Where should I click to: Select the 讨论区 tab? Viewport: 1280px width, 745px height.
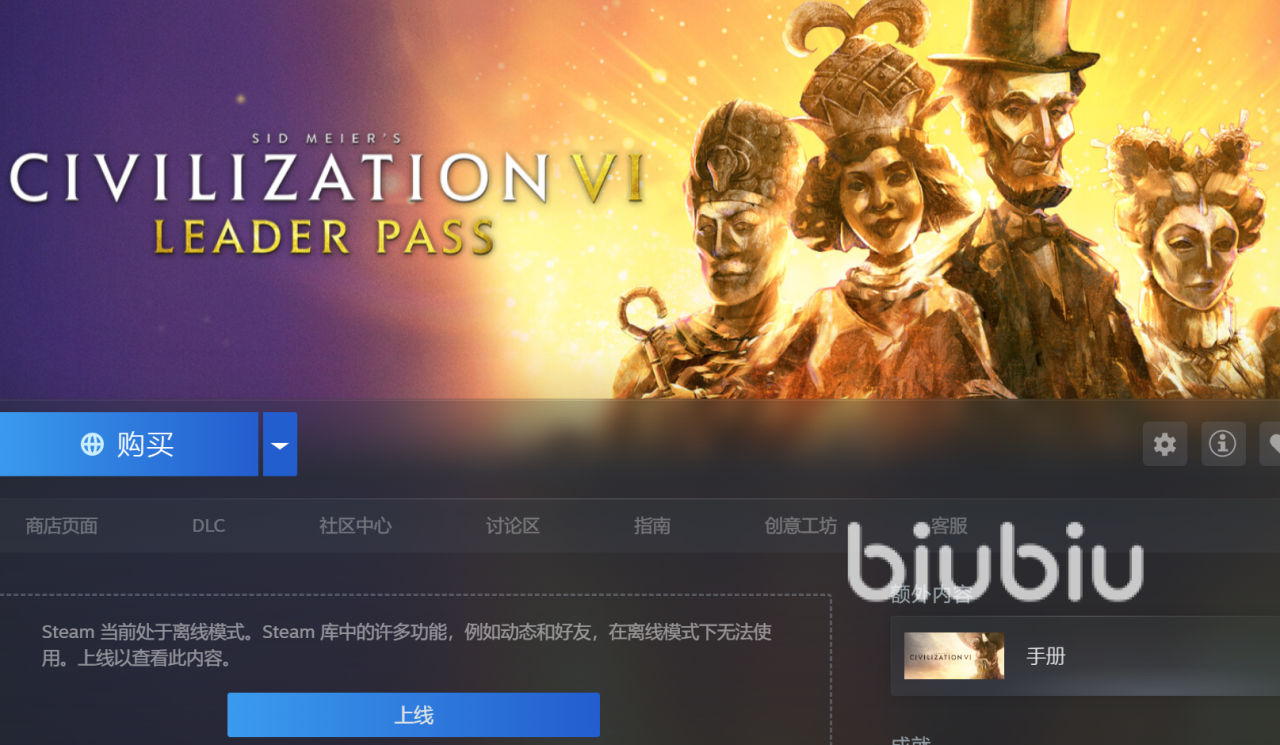(513, 526)
